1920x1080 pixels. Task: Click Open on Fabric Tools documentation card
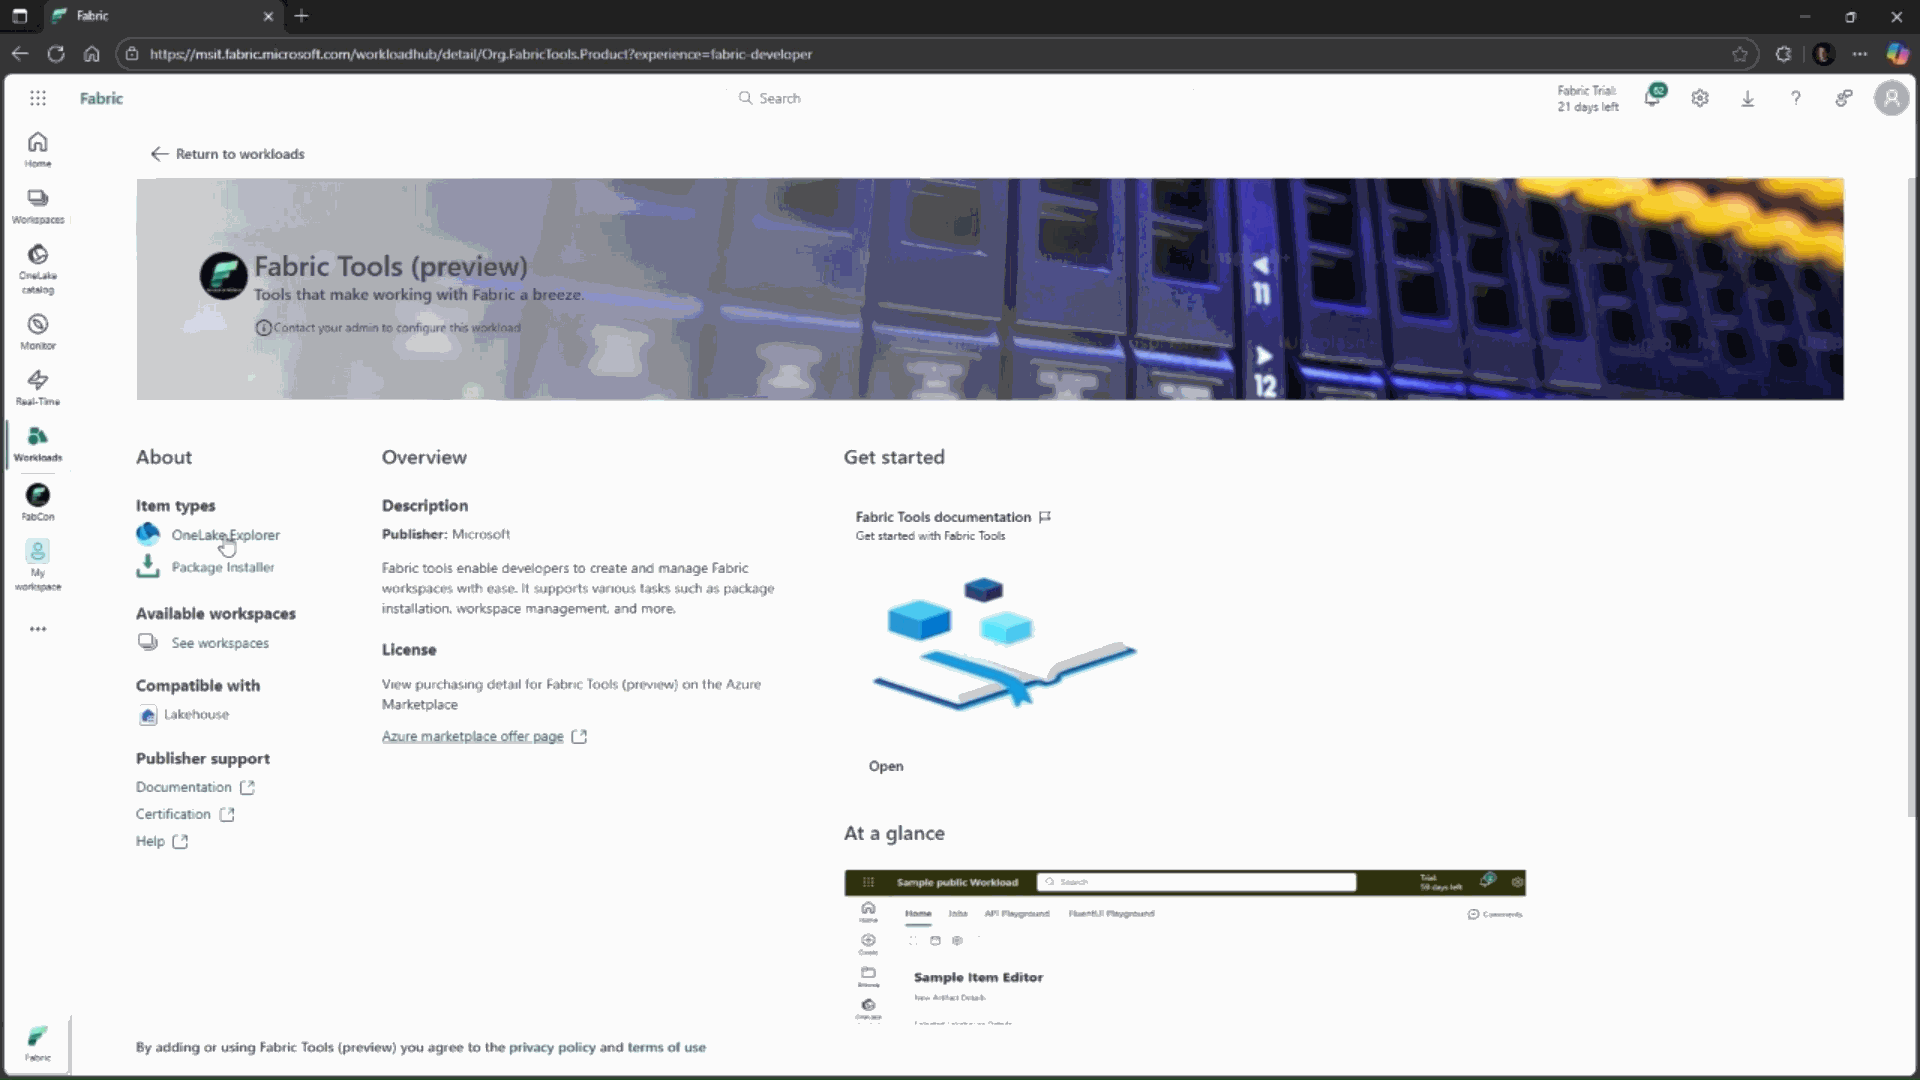click(886, 766)
